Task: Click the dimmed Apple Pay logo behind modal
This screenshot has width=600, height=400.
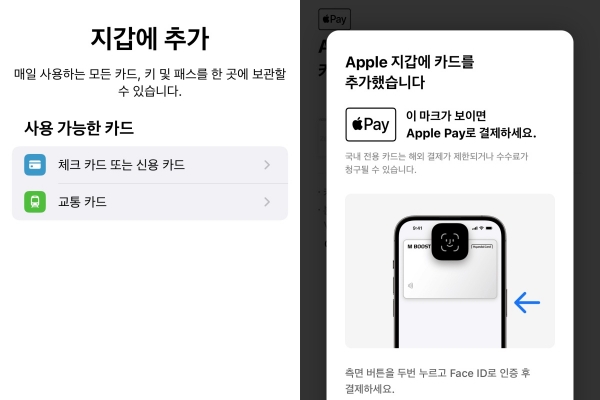Action: coord(334,19)
